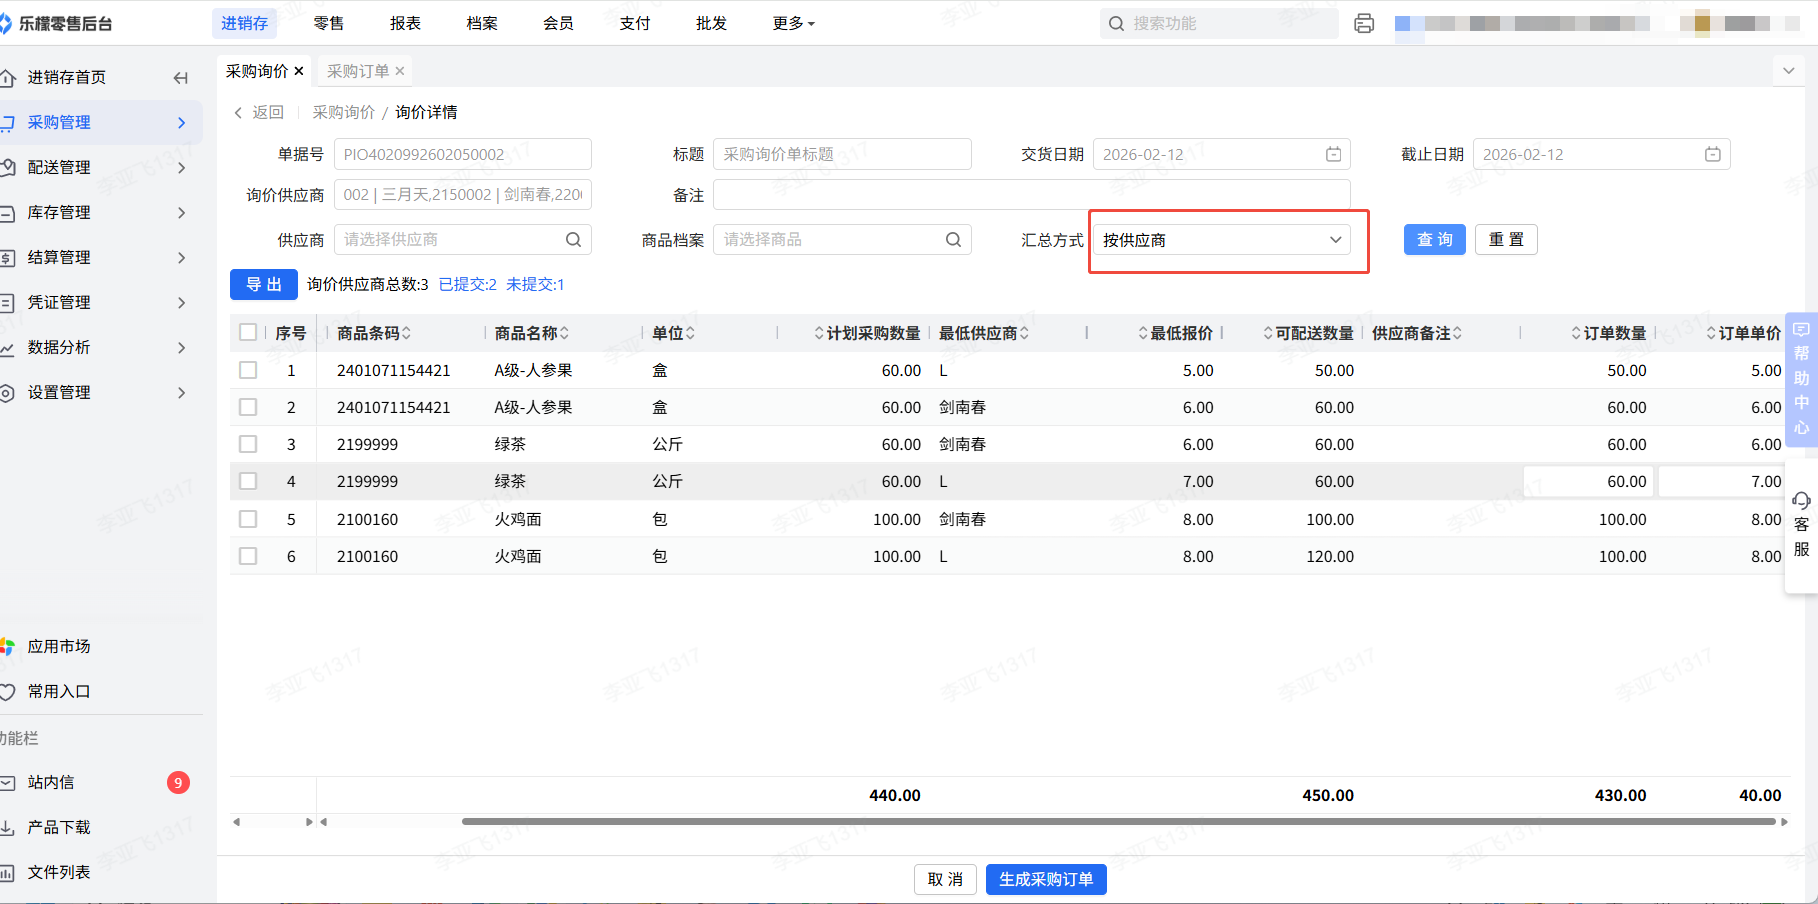Click the horizontal table scrollbar
The height and width of the screenshot is (904, 1818).
1117,822
